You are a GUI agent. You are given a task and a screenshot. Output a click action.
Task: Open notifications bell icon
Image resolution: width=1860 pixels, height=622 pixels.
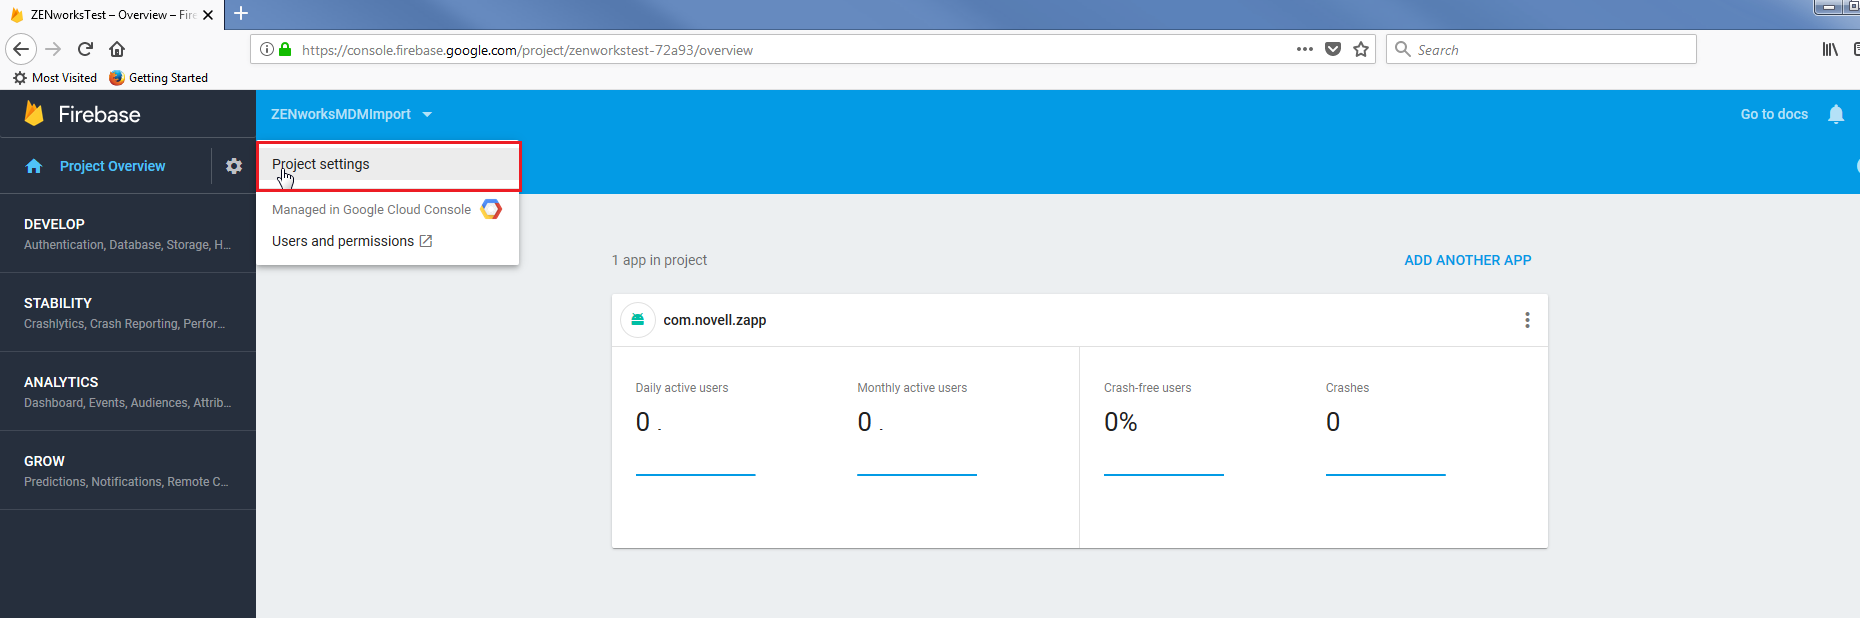coord(1836,114)
